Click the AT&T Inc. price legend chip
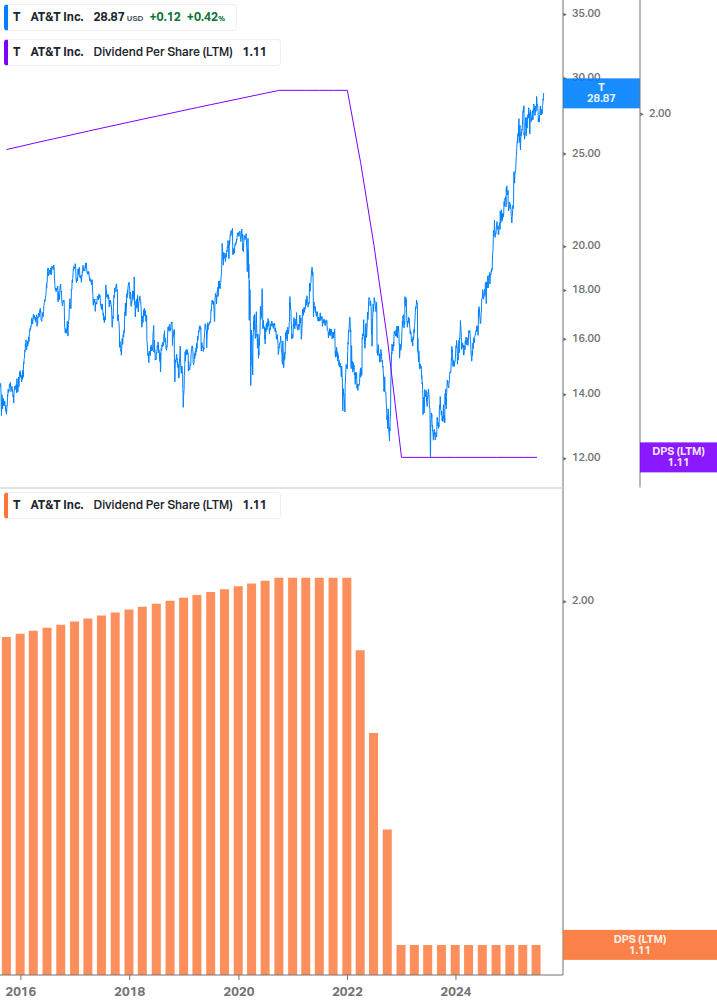 (120, 17)
